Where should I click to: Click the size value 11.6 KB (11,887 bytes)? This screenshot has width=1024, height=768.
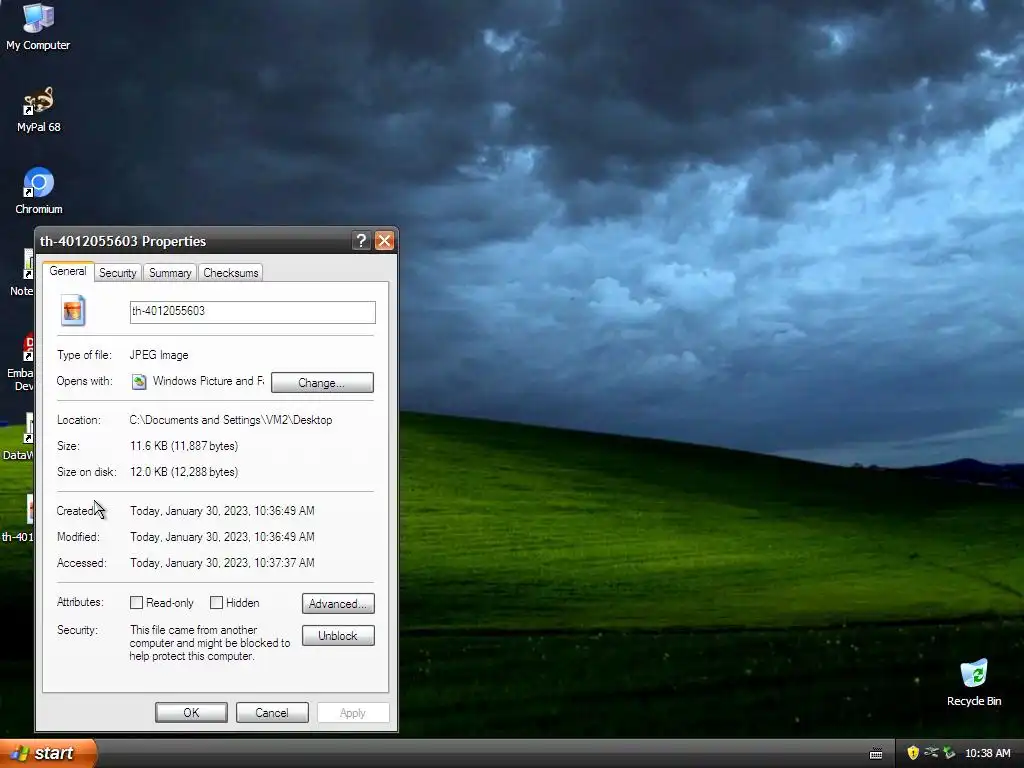click(x=184, y=446)
